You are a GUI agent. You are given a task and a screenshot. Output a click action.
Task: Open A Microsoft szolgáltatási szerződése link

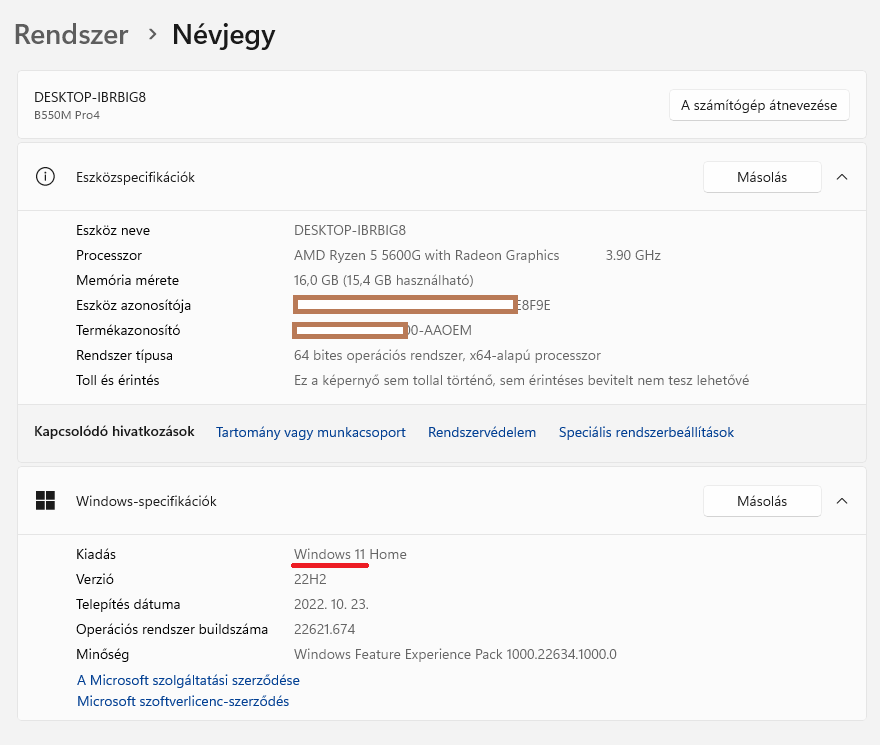(x=188, y=680)
